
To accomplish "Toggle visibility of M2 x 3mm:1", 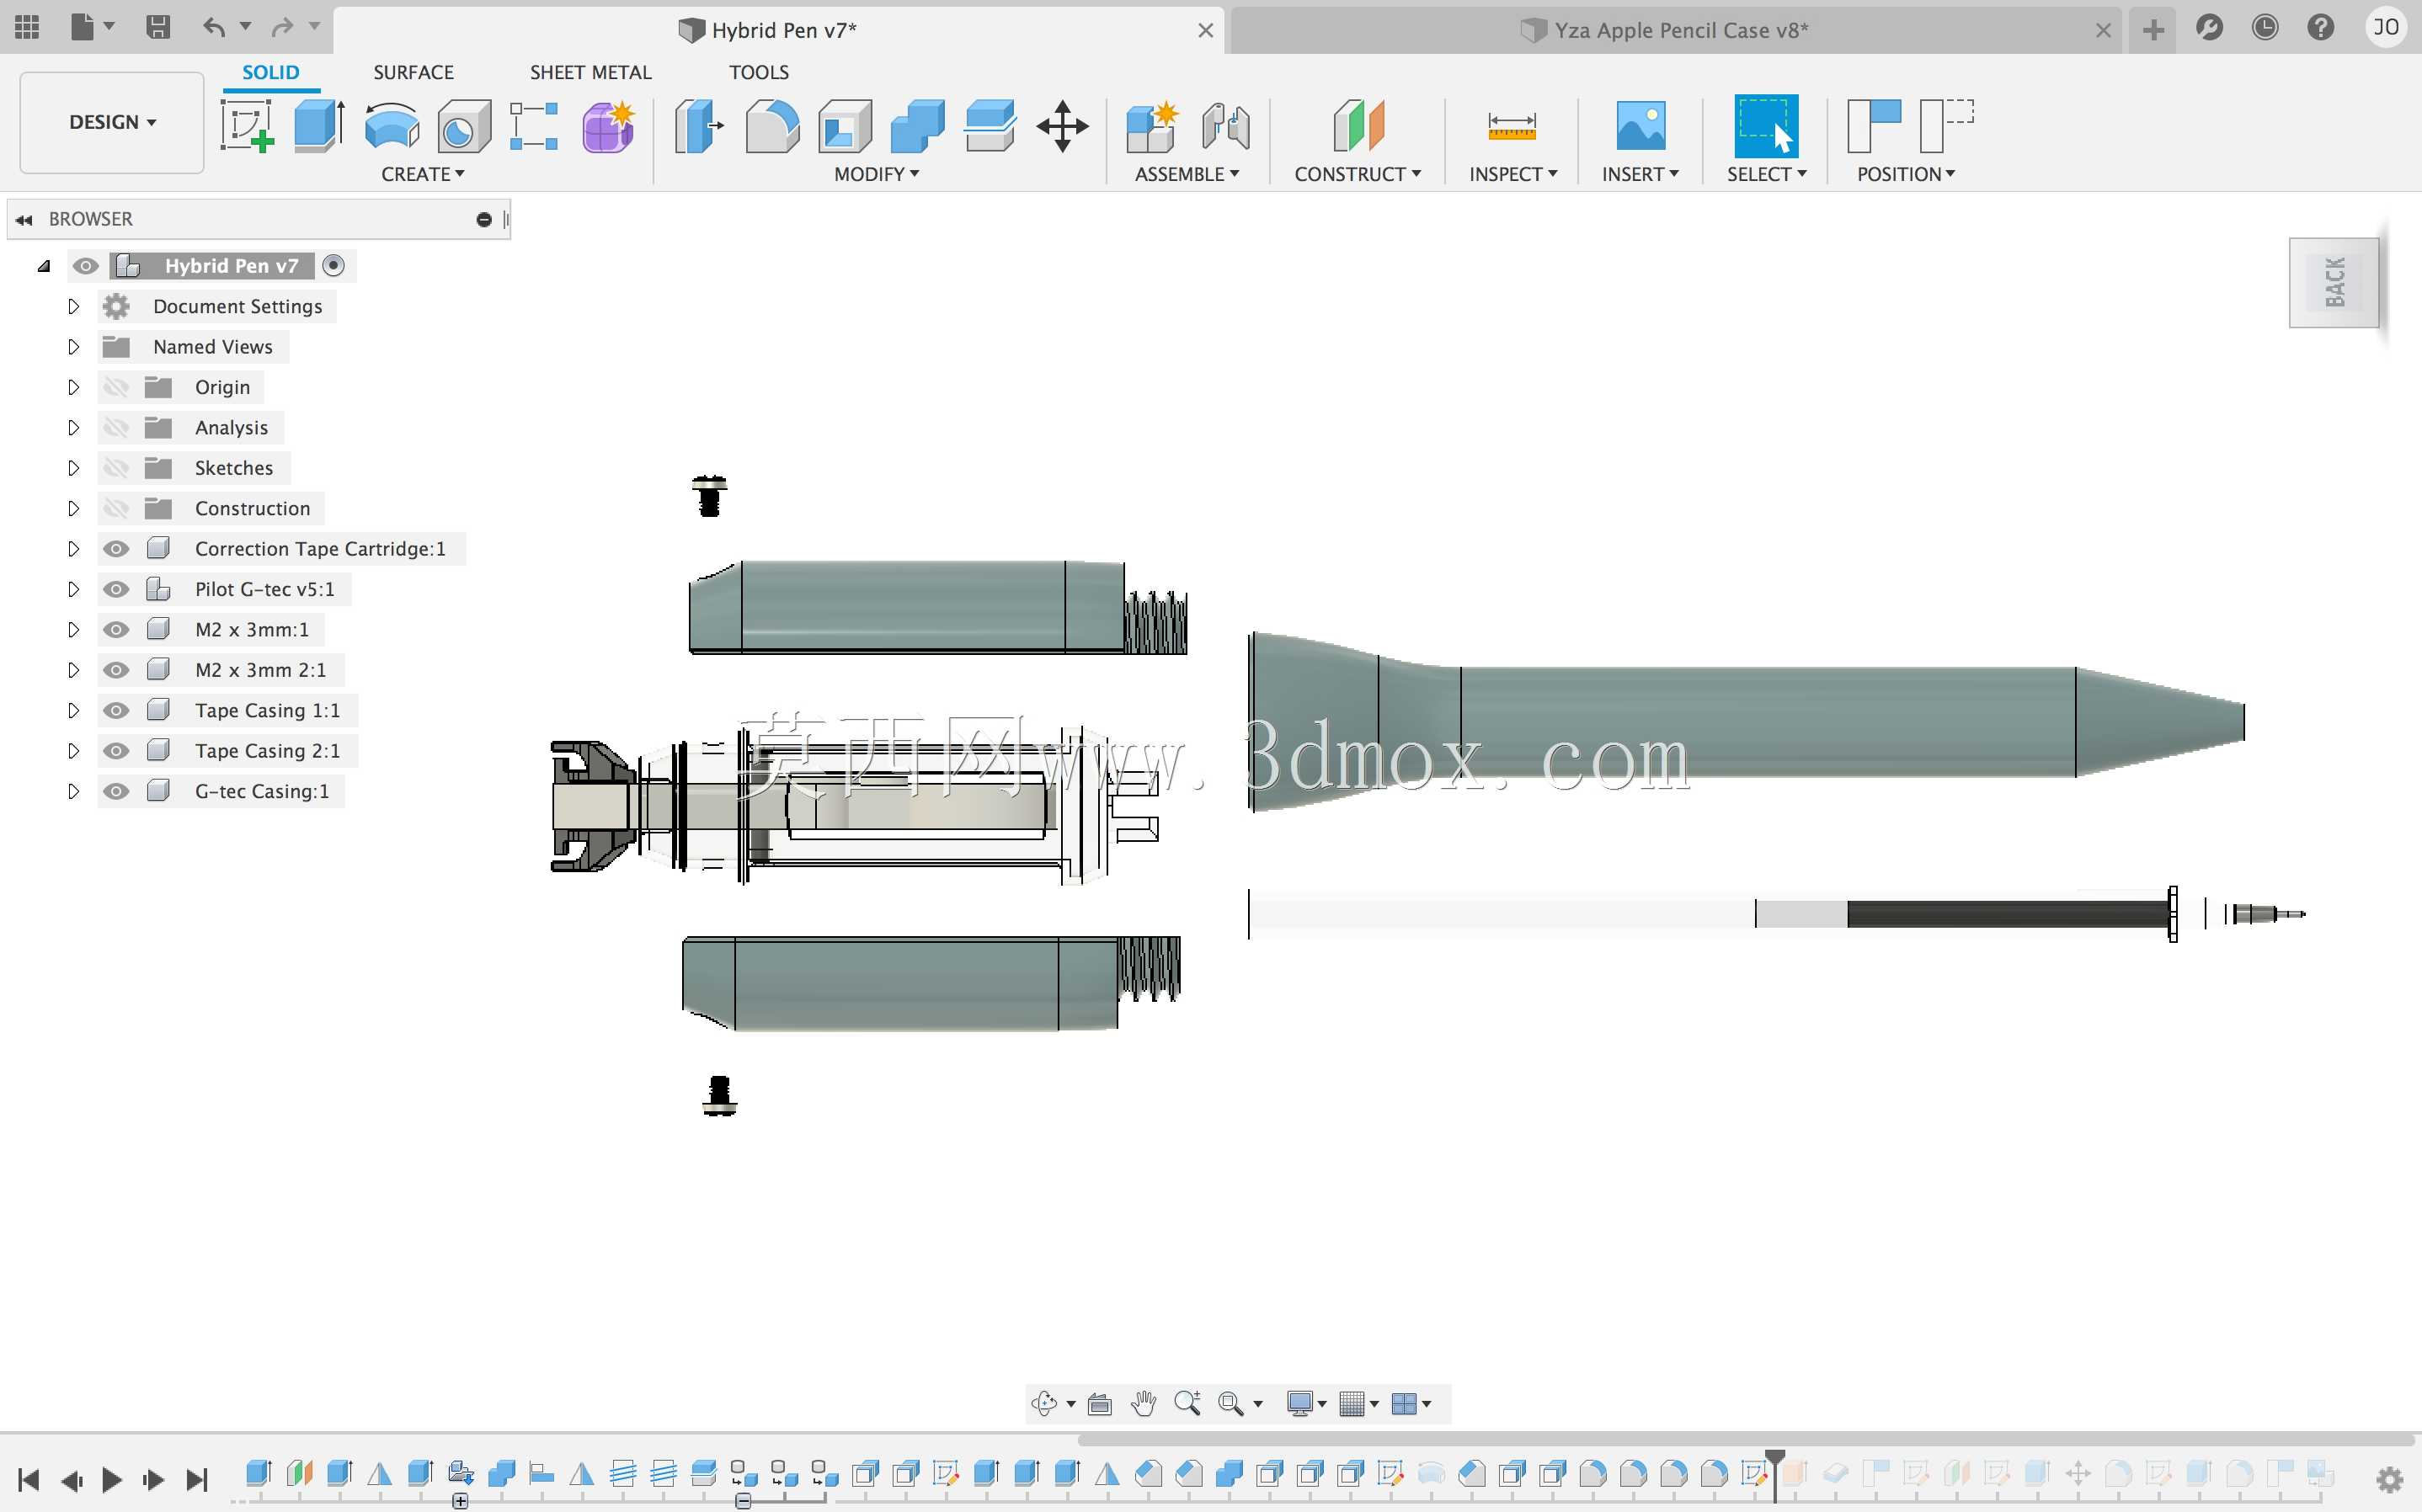I will (x=116, y=630).
